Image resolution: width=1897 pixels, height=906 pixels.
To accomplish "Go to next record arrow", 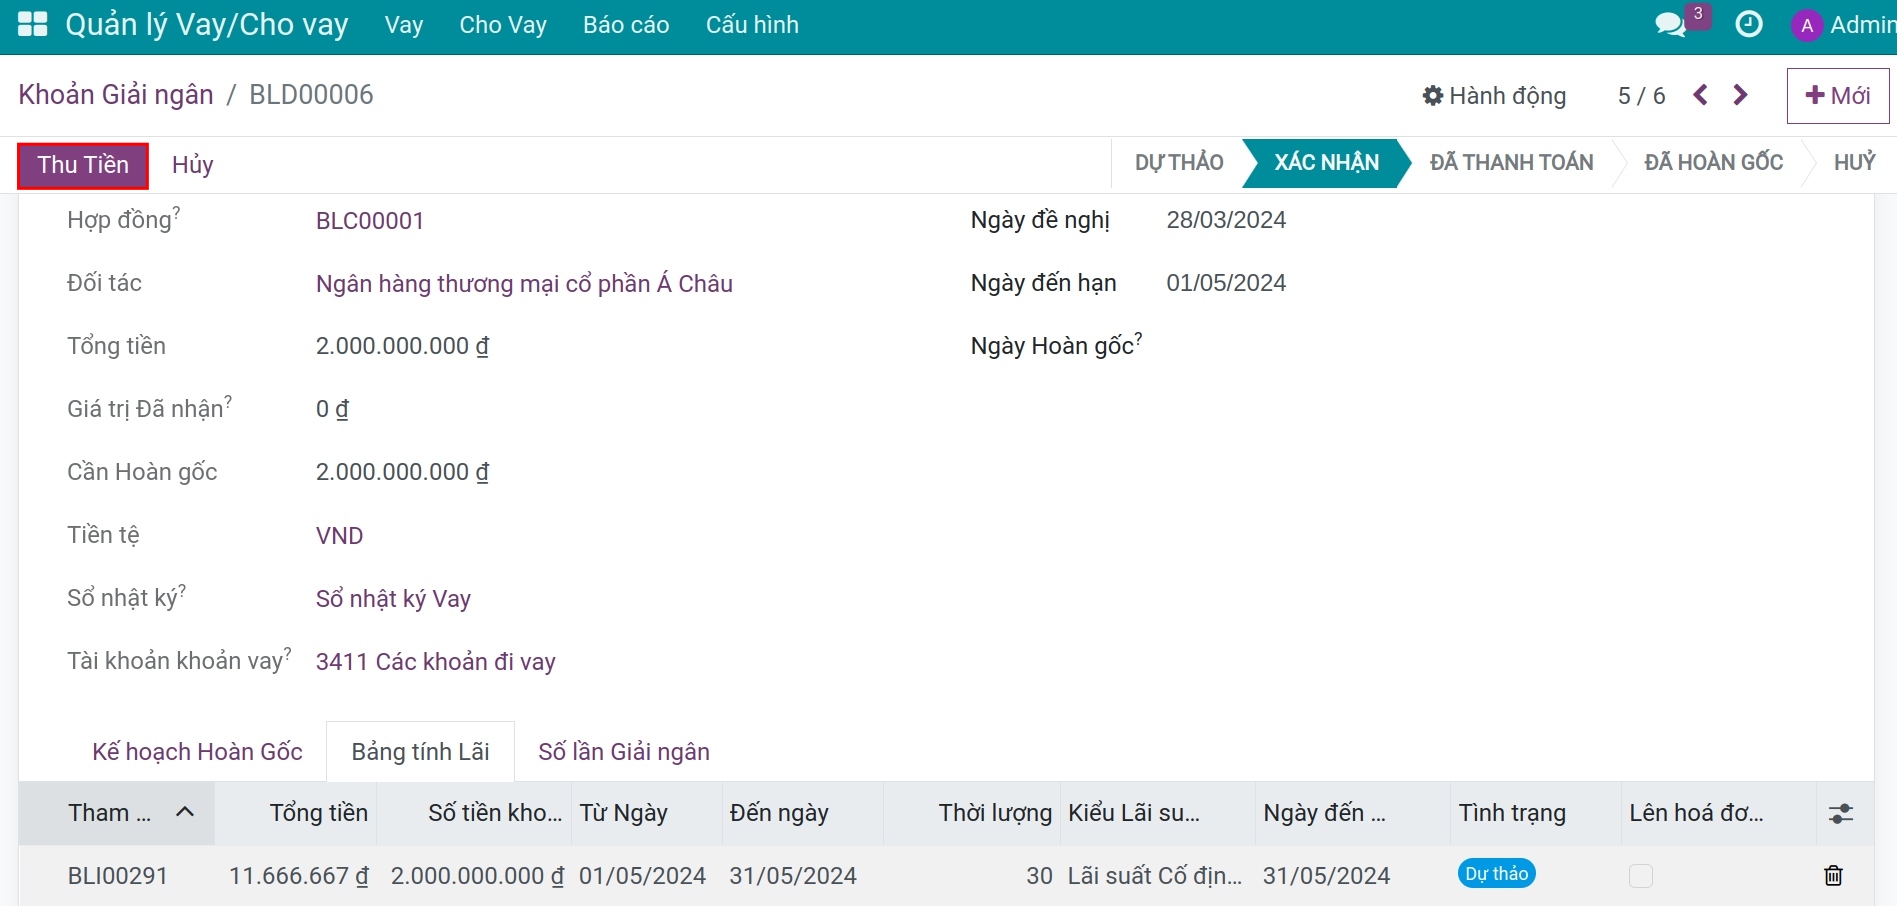I will [x=1740, y=95].
